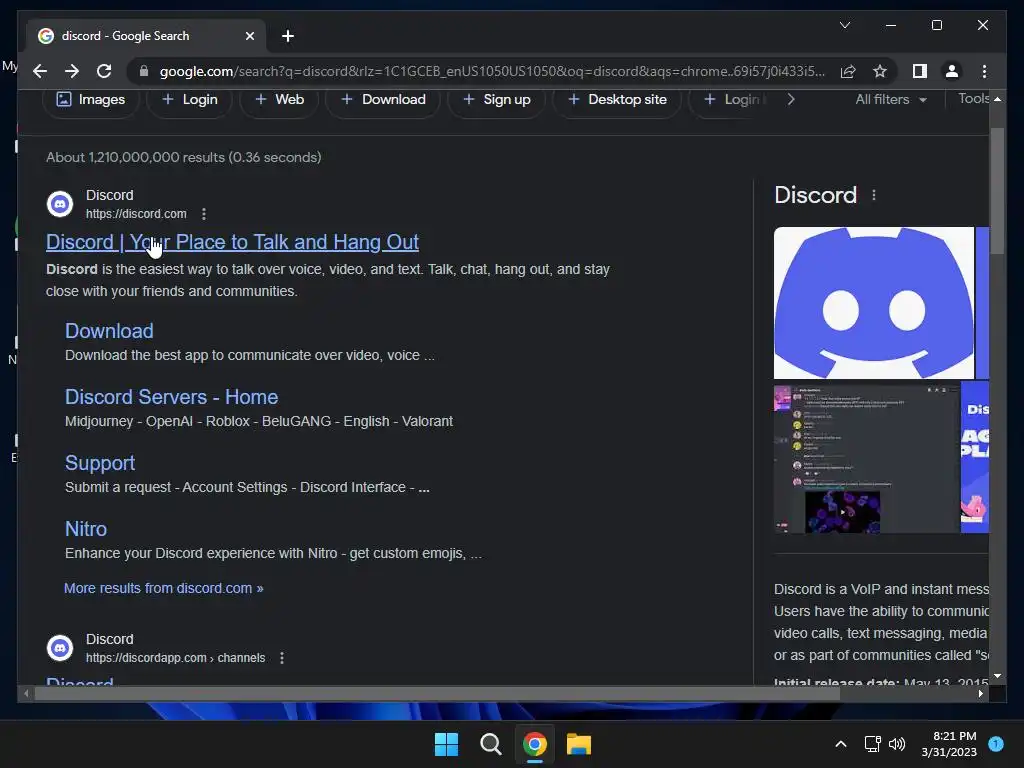1024x768 pixels.
Task: Open Discord Your Place to Talk link
Action: pos(232,242)
